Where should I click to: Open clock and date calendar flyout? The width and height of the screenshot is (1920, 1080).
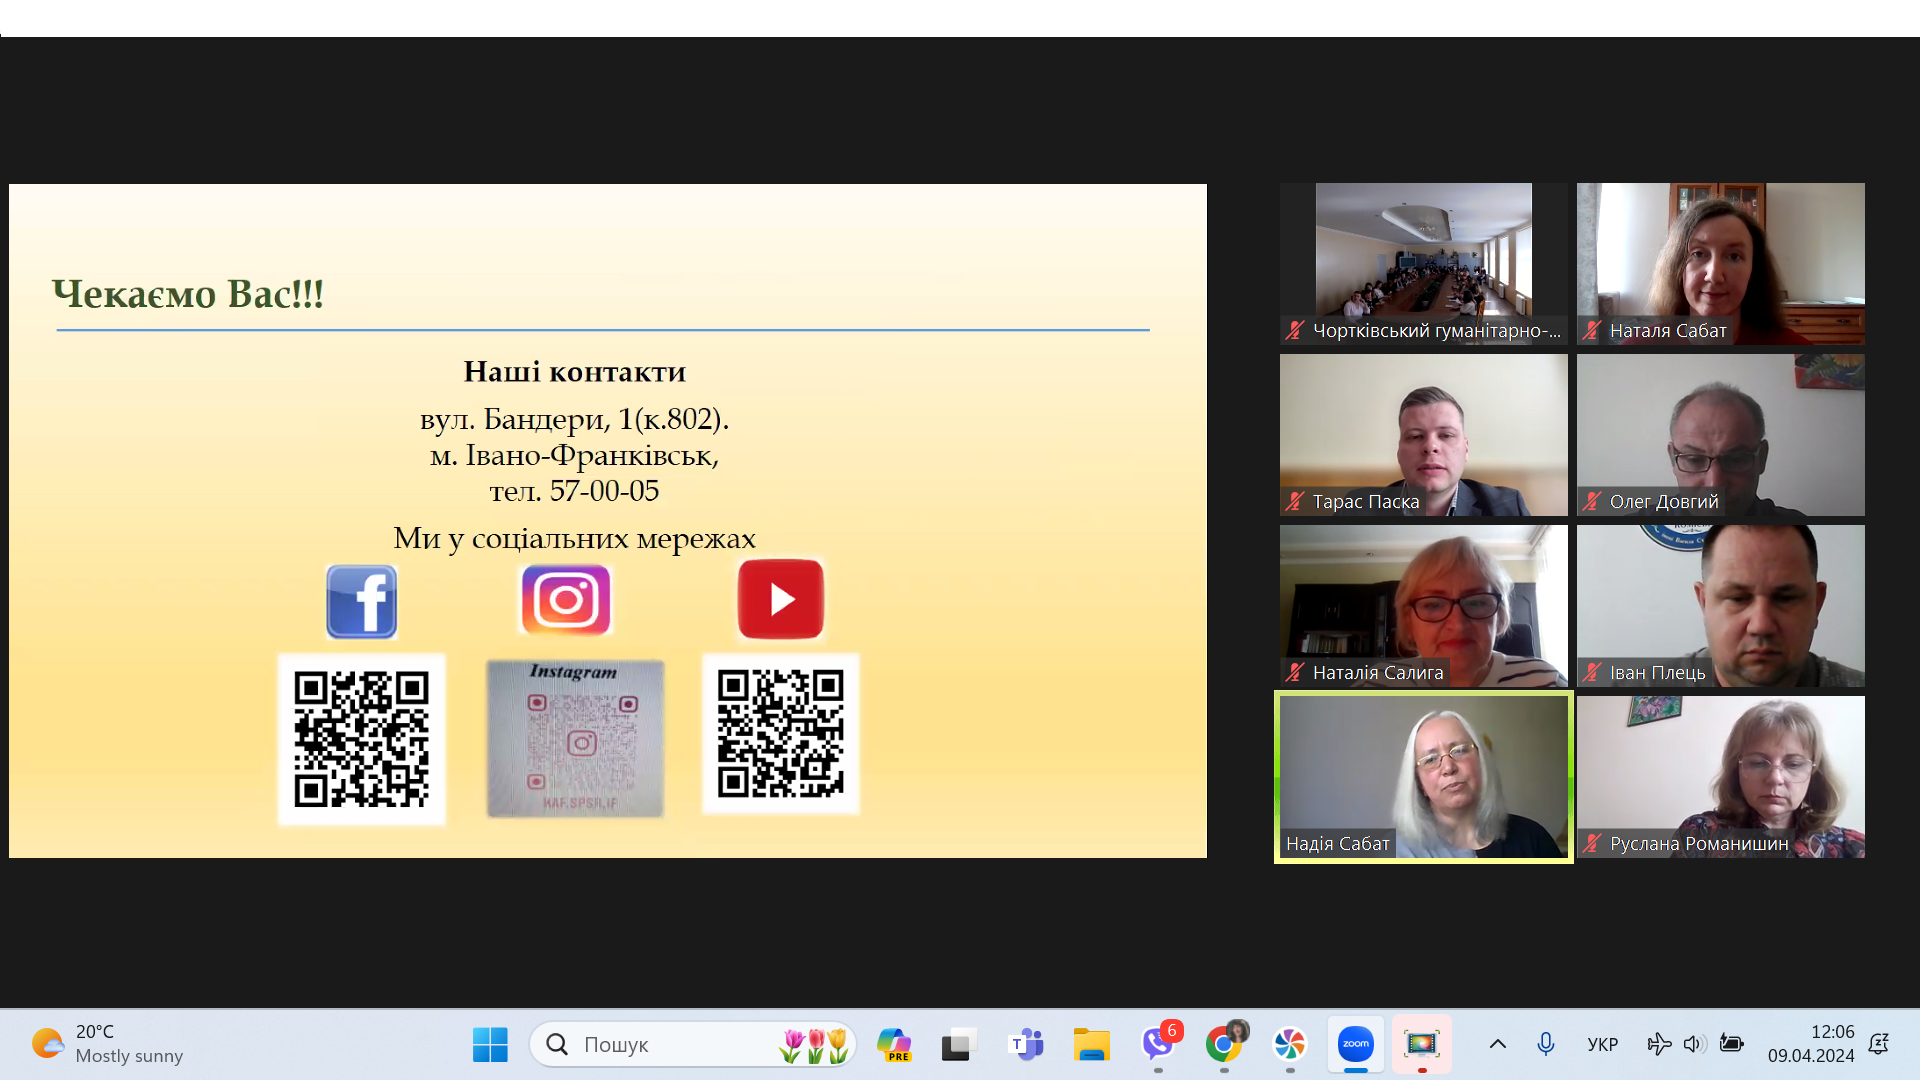click(1811, 1044)
